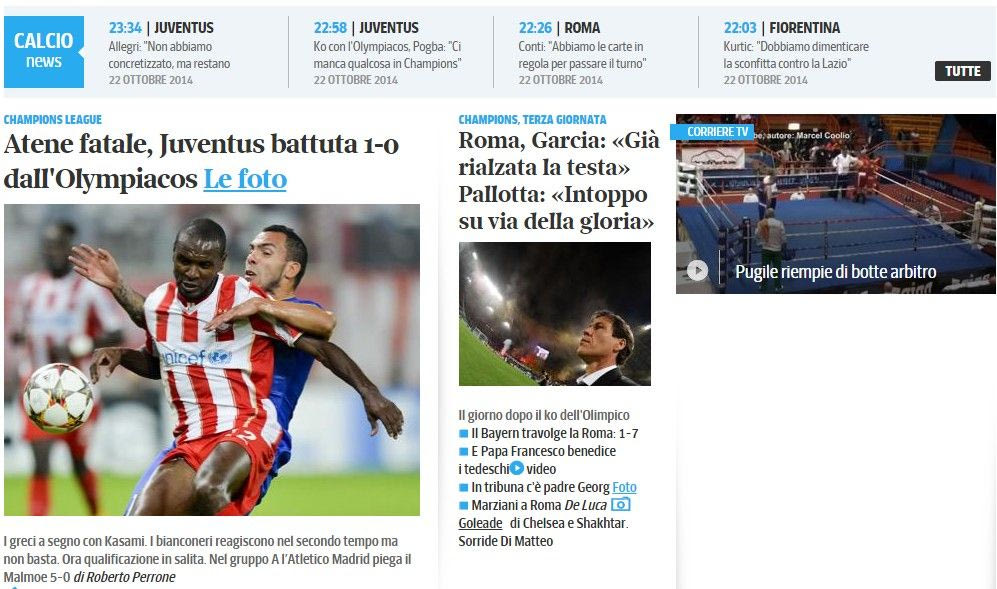
Task: Play the boxing video with the play icon
Action: [697, 271]
